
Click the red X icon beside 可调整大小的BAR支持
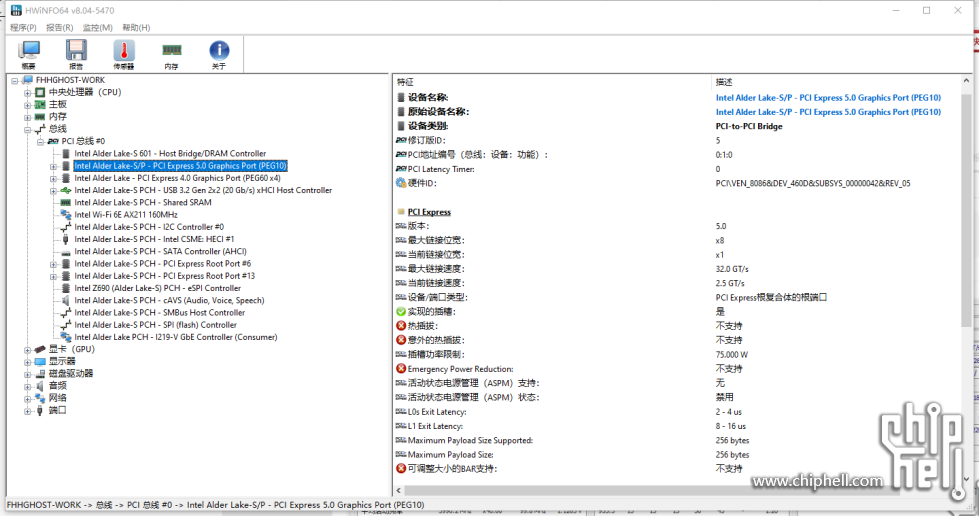401,468
